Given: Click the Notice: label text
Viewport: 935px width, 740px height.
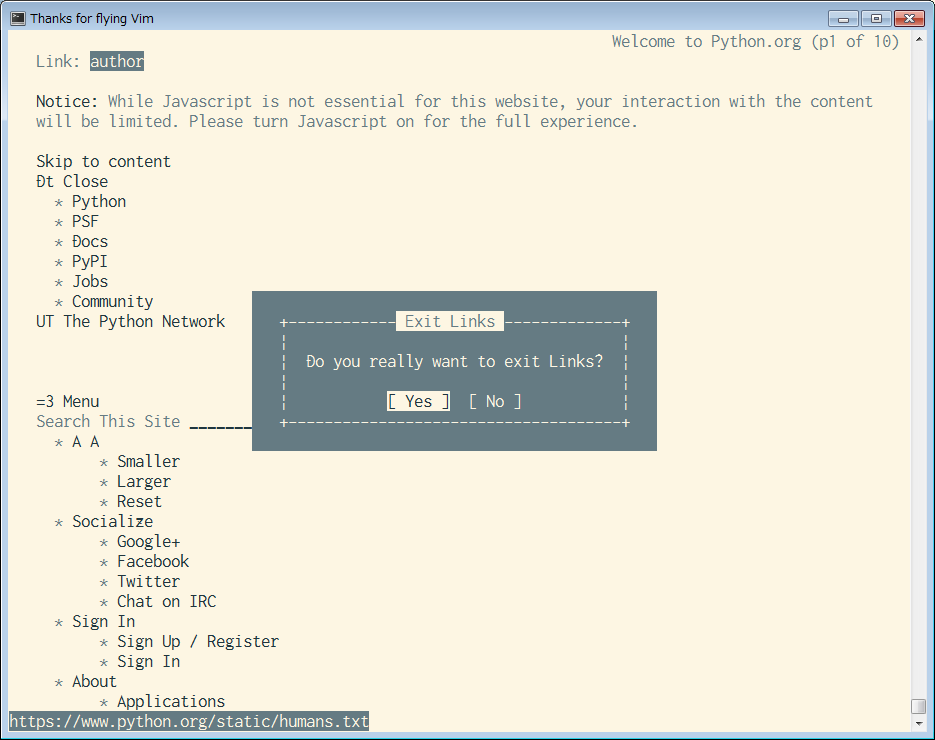Looking at the screenshot, I should [67, 101].
